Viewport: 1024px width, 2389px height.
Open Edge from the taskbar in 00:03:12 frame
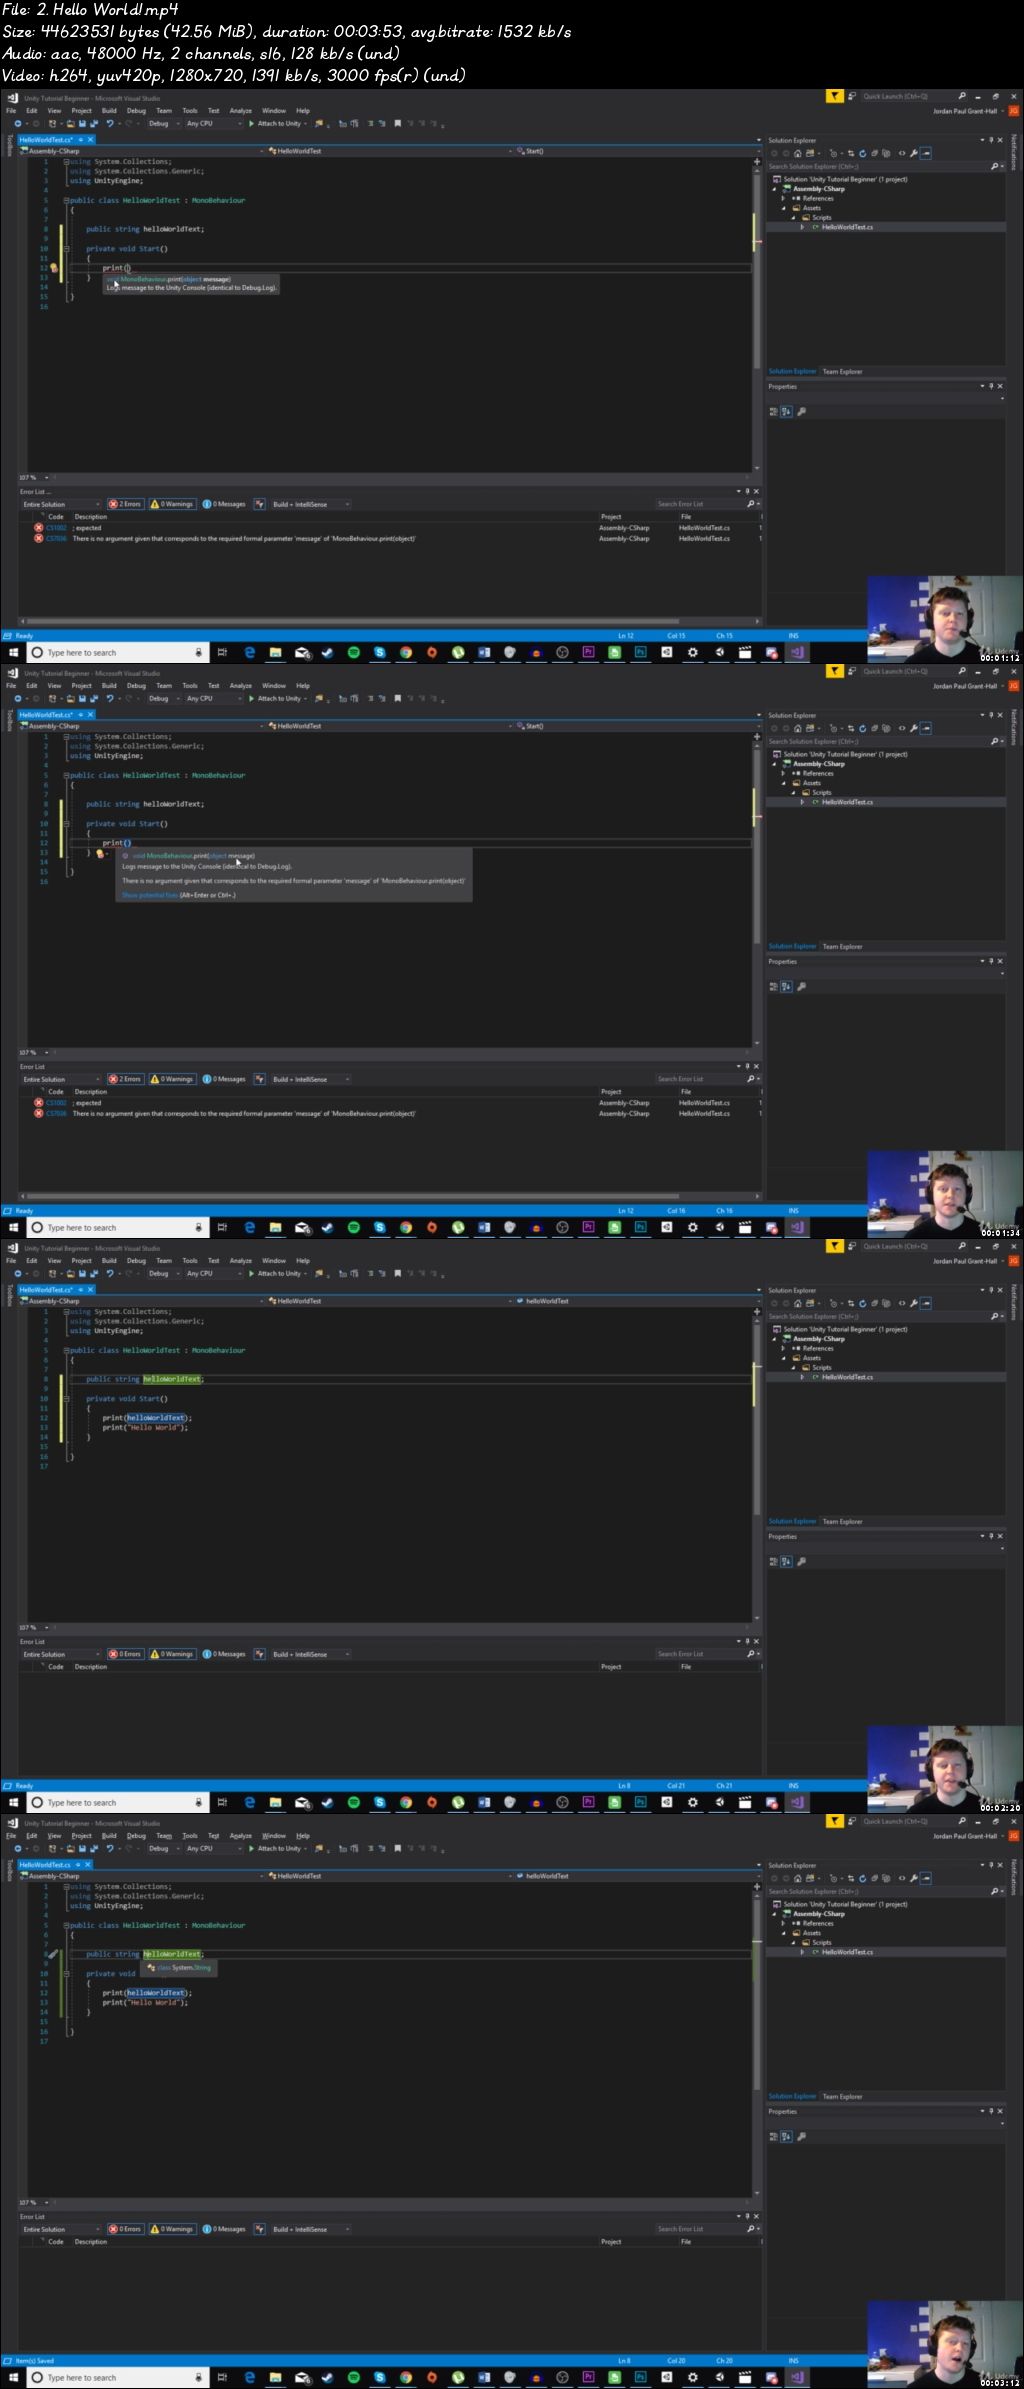pos(249,2377)
